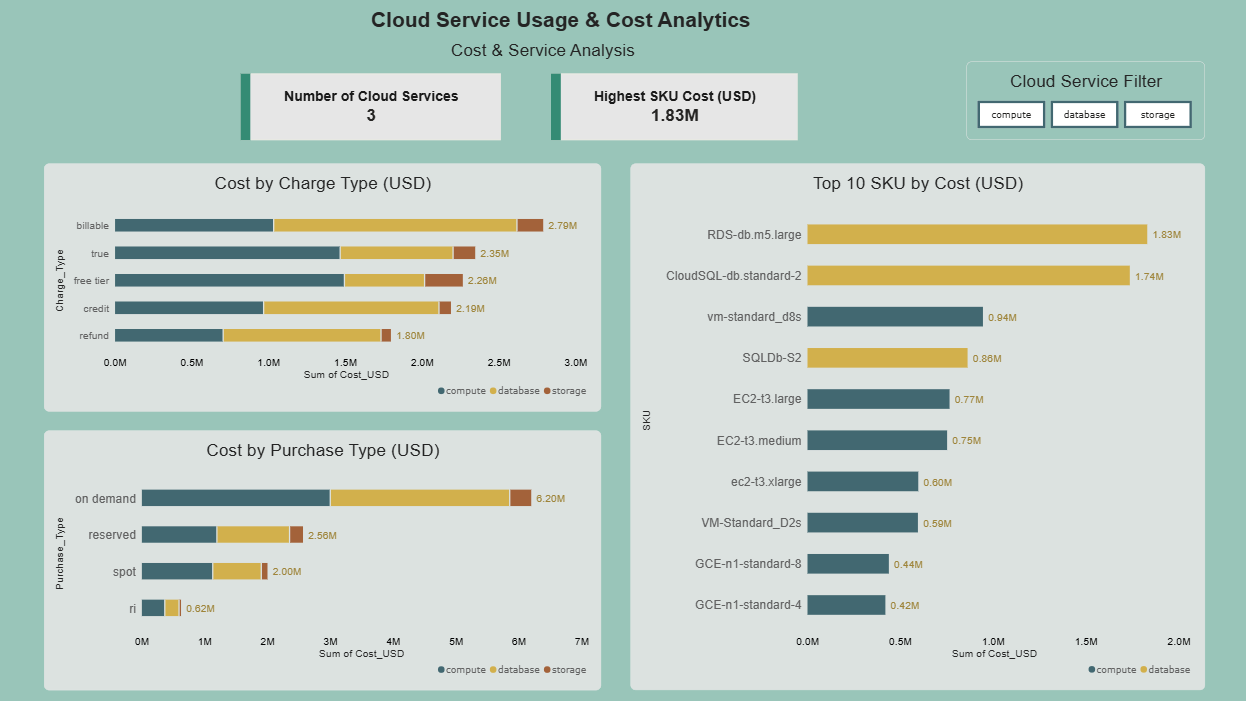Image resolution: width=1246 pixels, height=701 pixels.
Task: Click database segment of credit bar
Action: tap(351, 308)
